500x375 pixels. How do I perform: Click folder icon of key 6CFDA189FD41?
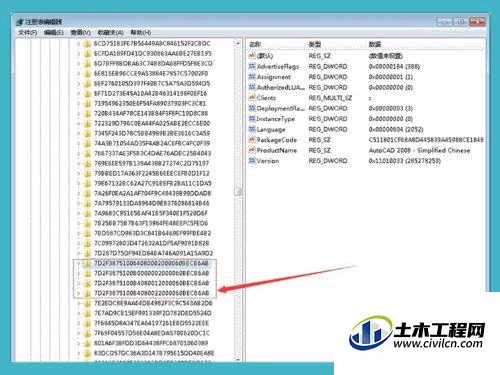point(87,54)
